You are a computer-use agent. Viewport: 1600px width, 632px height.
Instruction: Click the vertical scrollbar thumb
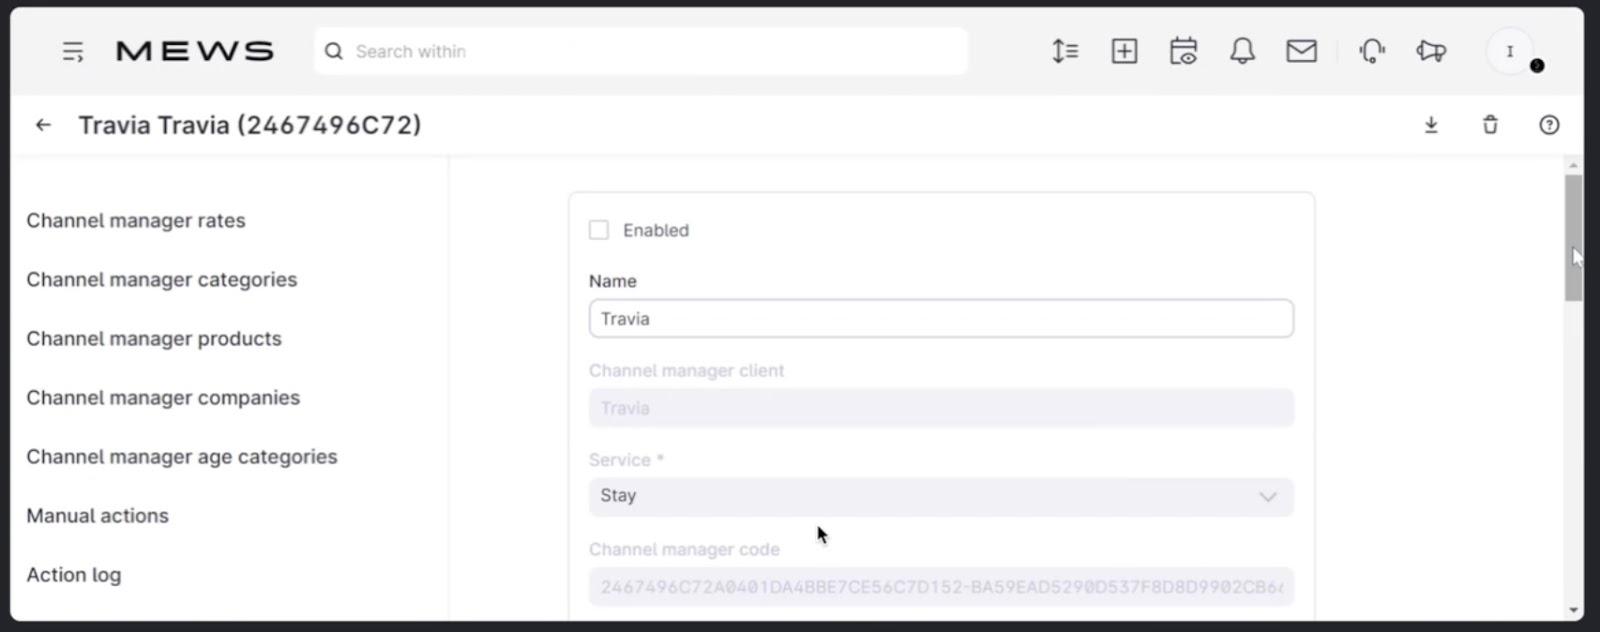1574,238
